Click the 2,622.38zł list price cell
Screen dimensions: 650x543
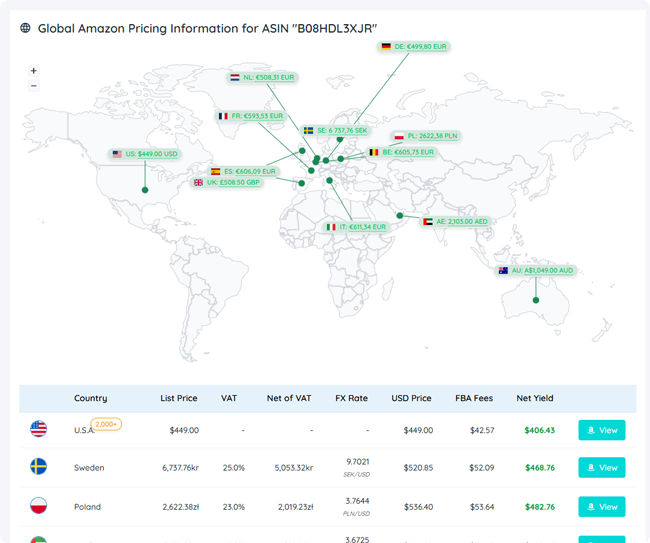(x=181, y=507)
